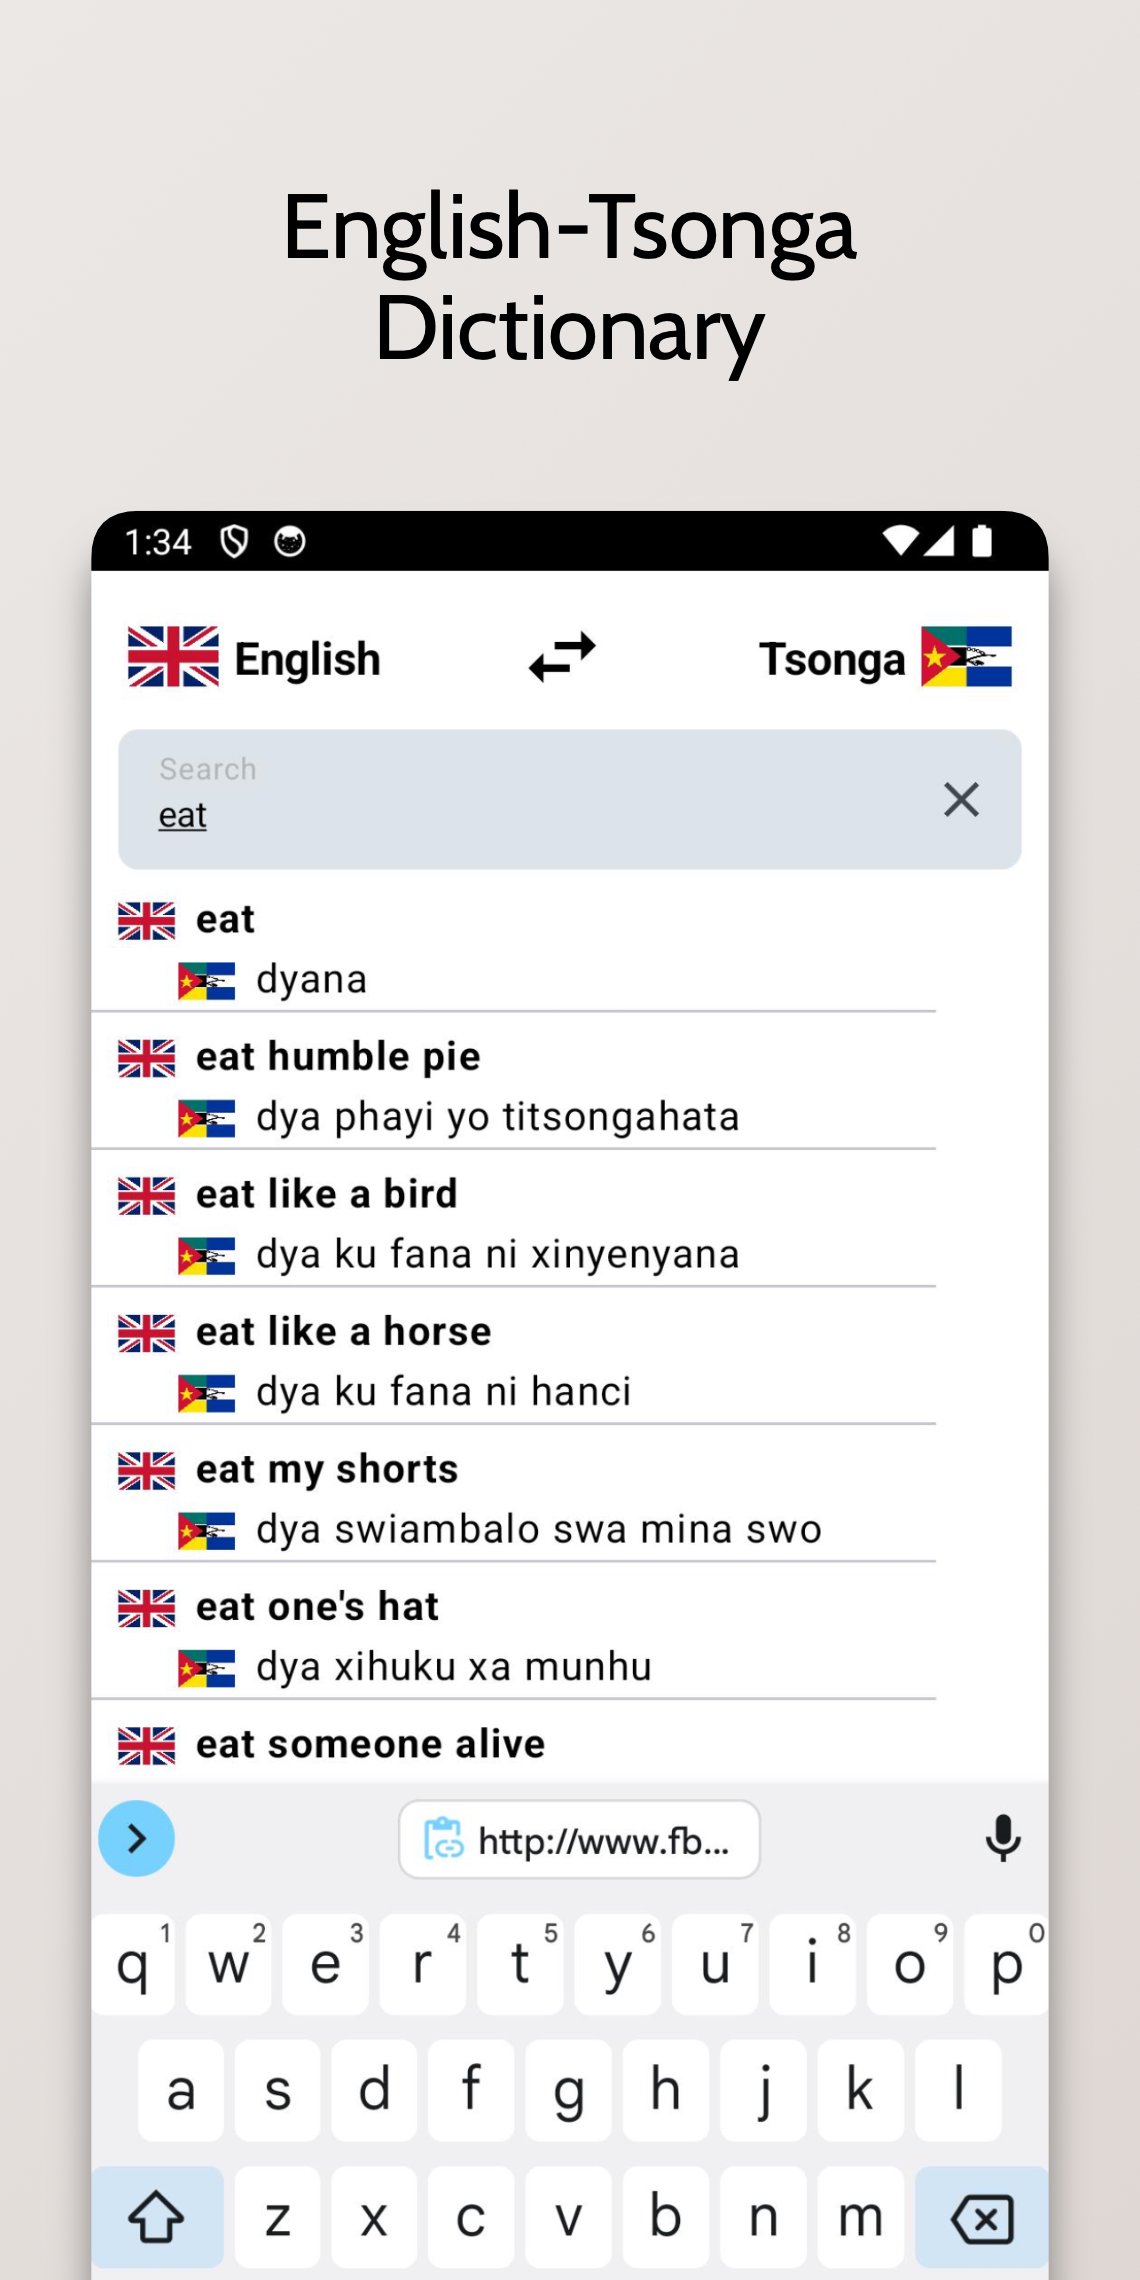This screenshot has height=2280, width=1140.
Task: Select the Tsonga language header
Action: click(x=832, y=657)
